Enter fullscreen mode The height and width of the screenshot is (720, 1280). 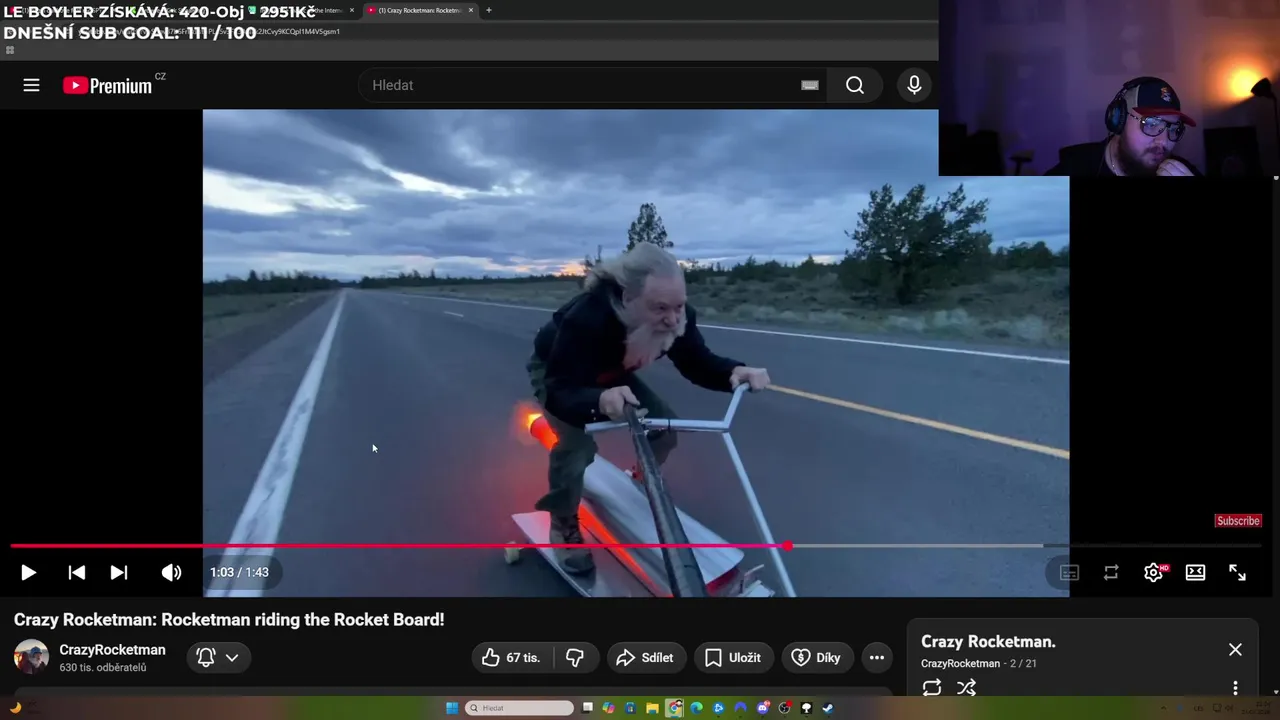point(1237,572)
